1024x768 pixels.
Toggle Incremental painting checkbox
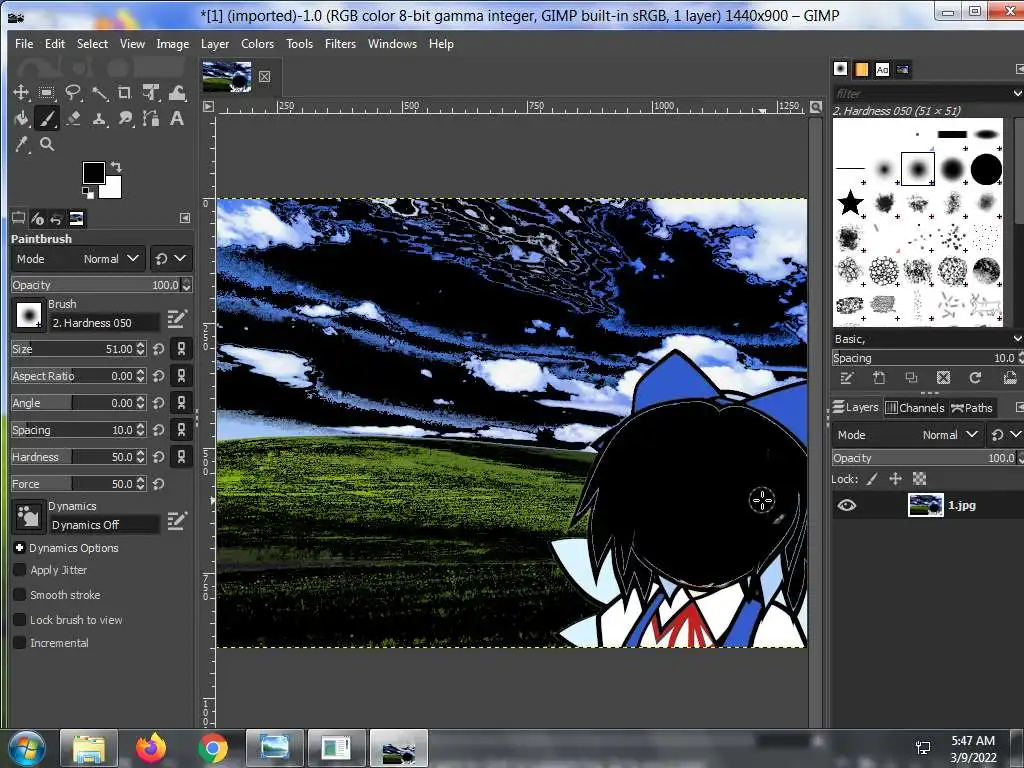[20, 643]
